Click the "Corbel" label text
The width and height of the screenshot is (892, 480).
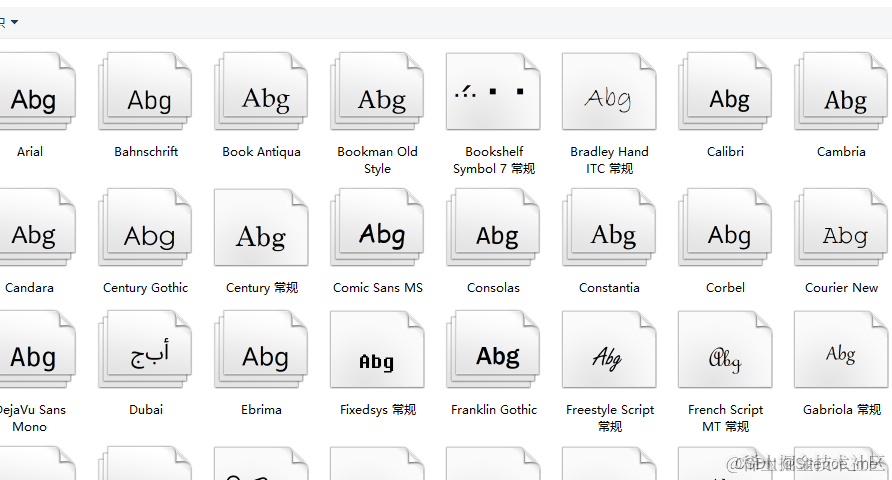pos(725,288)
